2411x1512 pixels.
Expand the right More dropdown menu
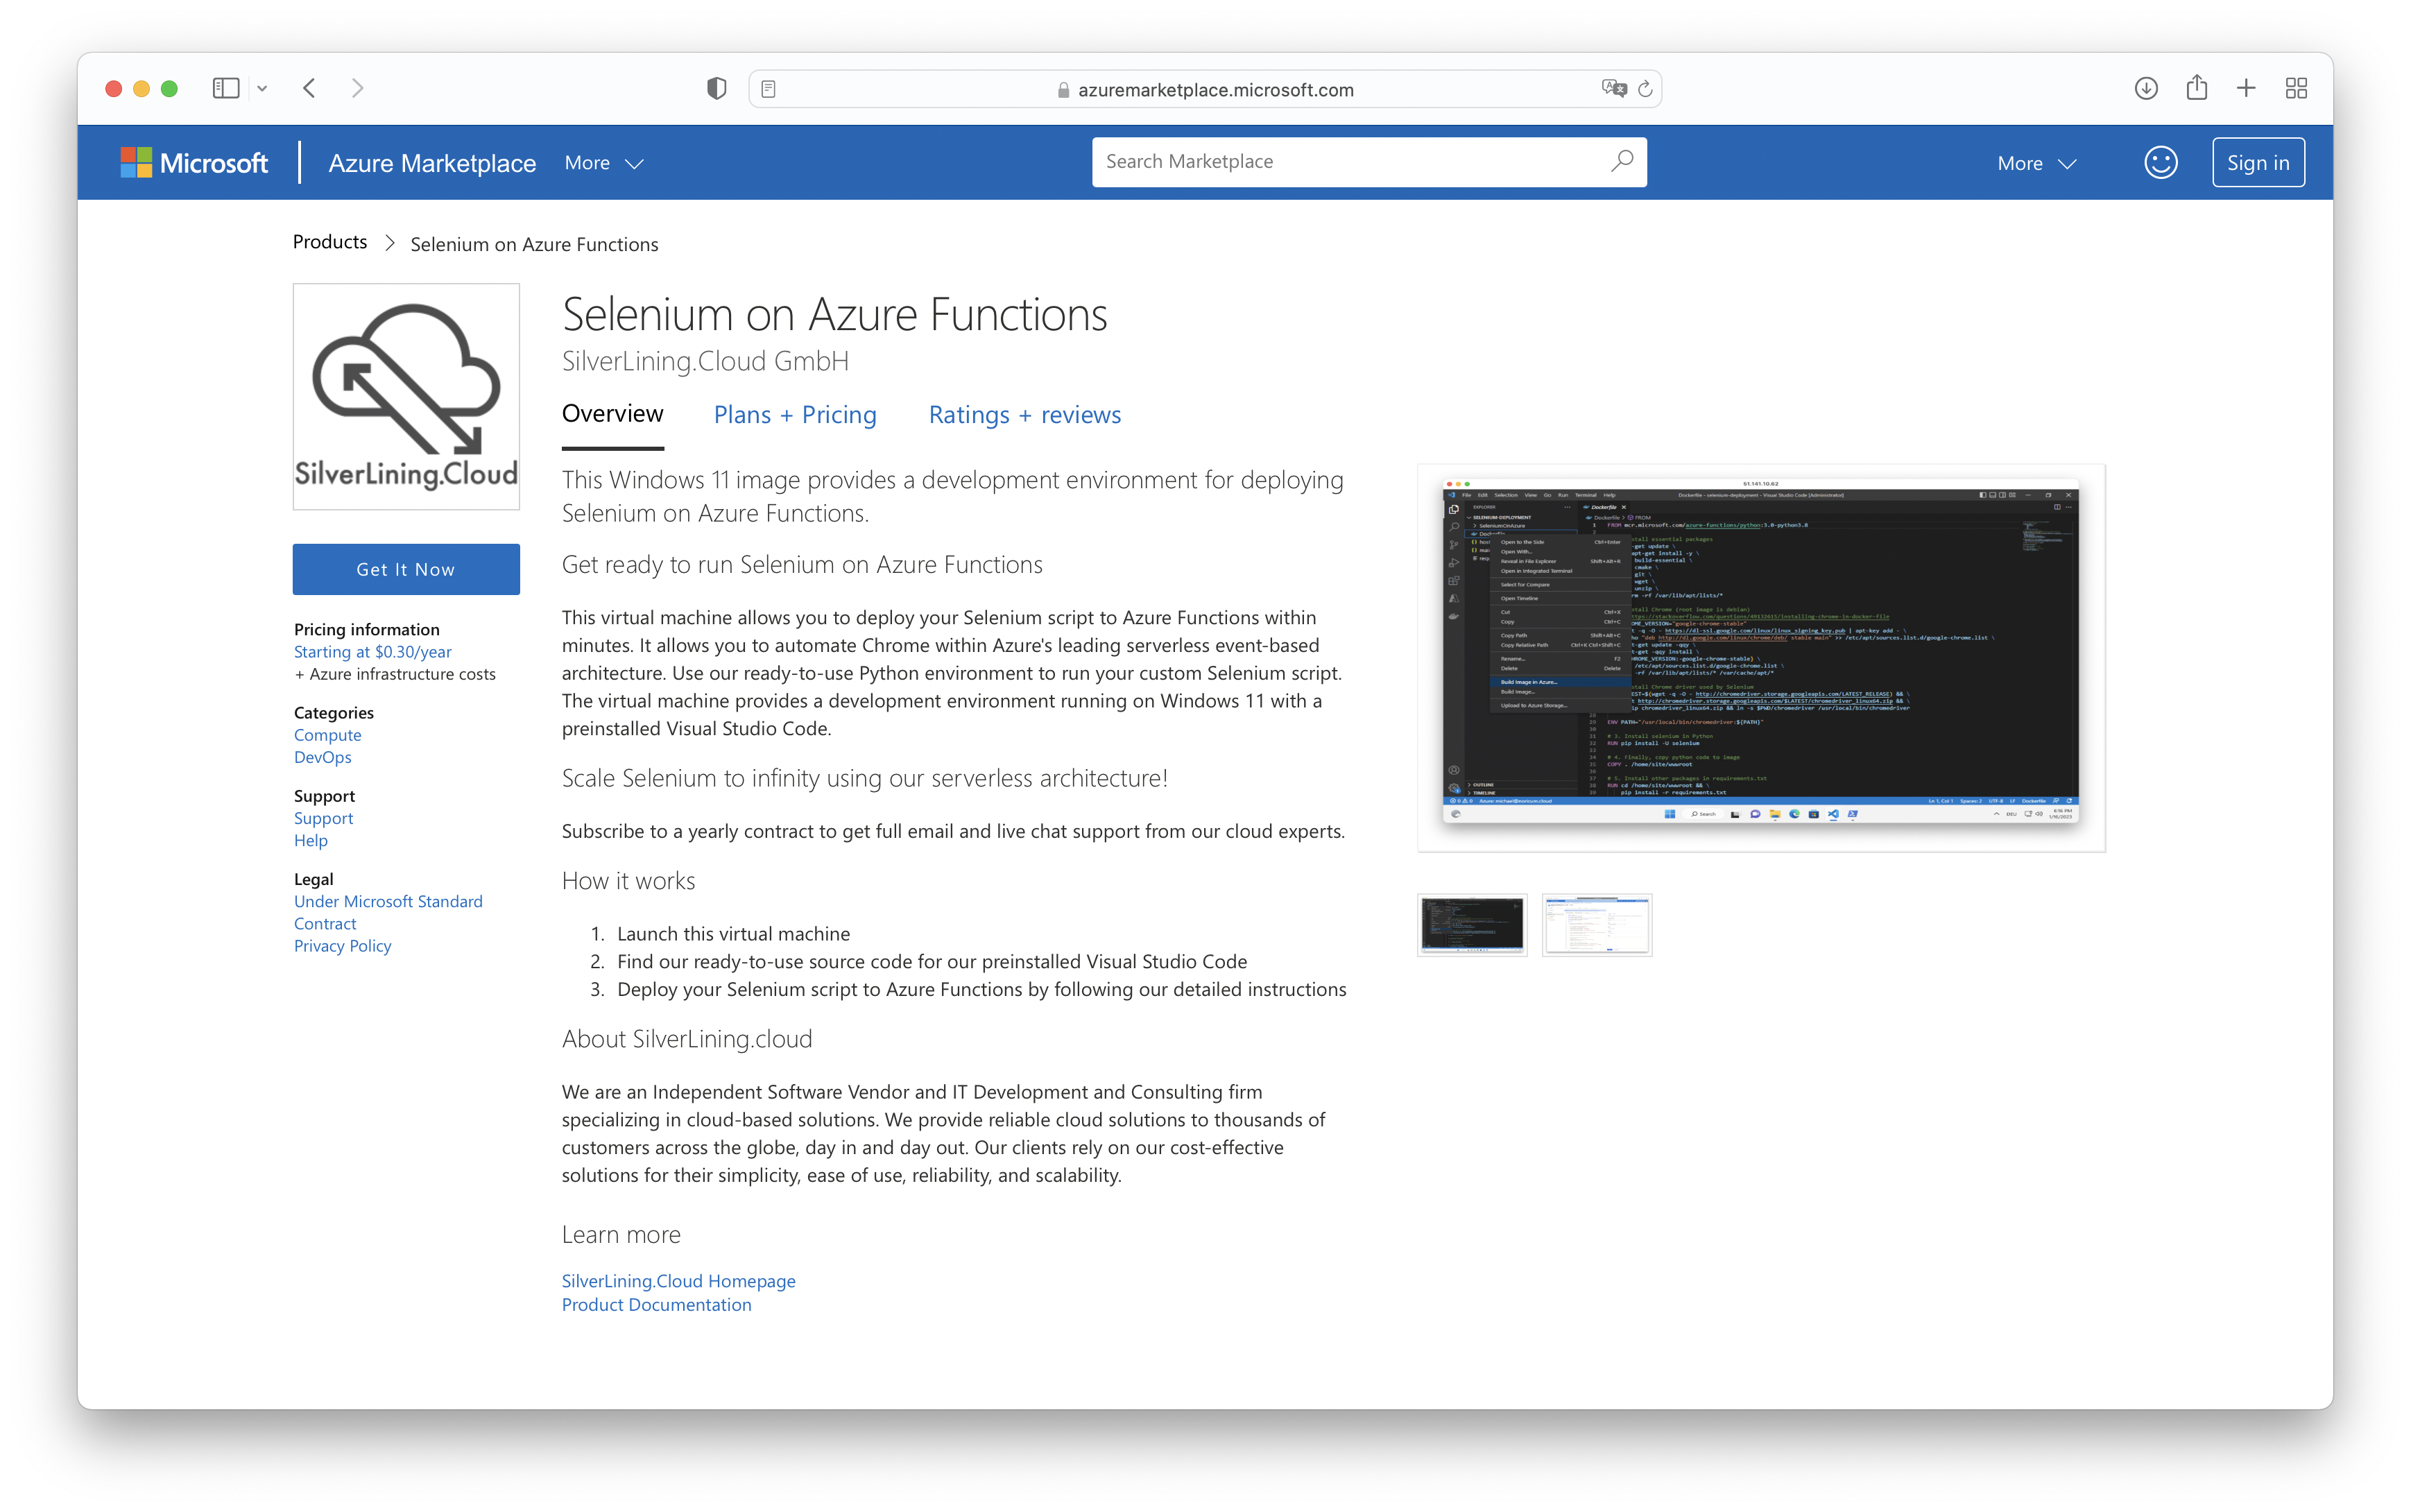point(2036,163)
